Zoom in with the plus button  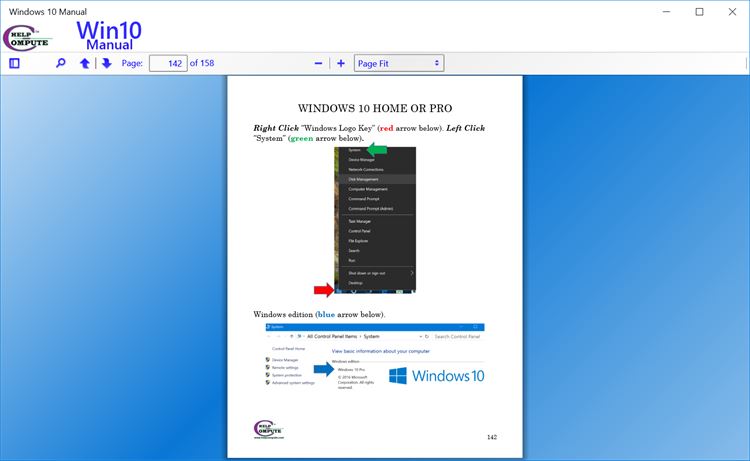[x=341, y=63]
